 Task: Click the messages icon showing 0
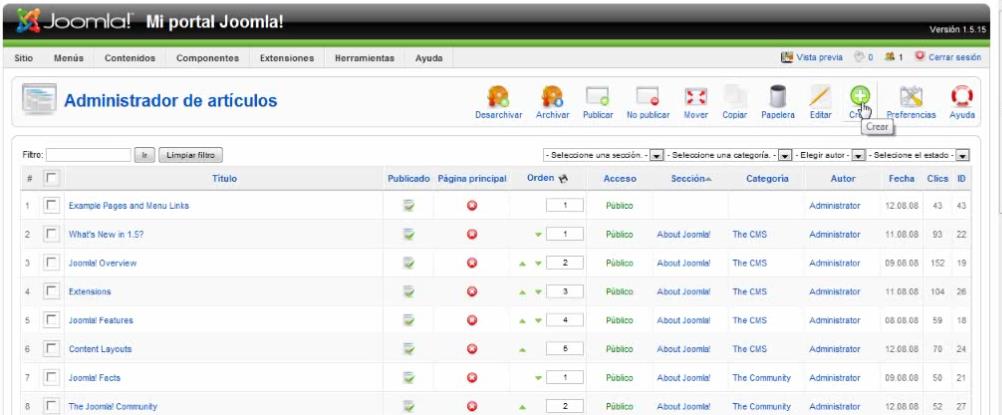tap(859, 57)
